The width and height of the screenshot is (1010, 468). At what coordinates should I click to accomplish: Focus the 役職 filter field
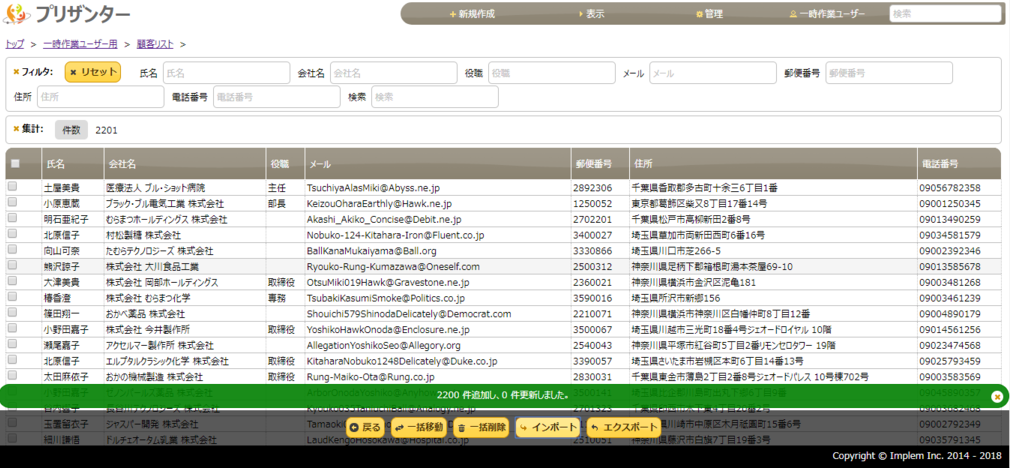tap(551, 73)
